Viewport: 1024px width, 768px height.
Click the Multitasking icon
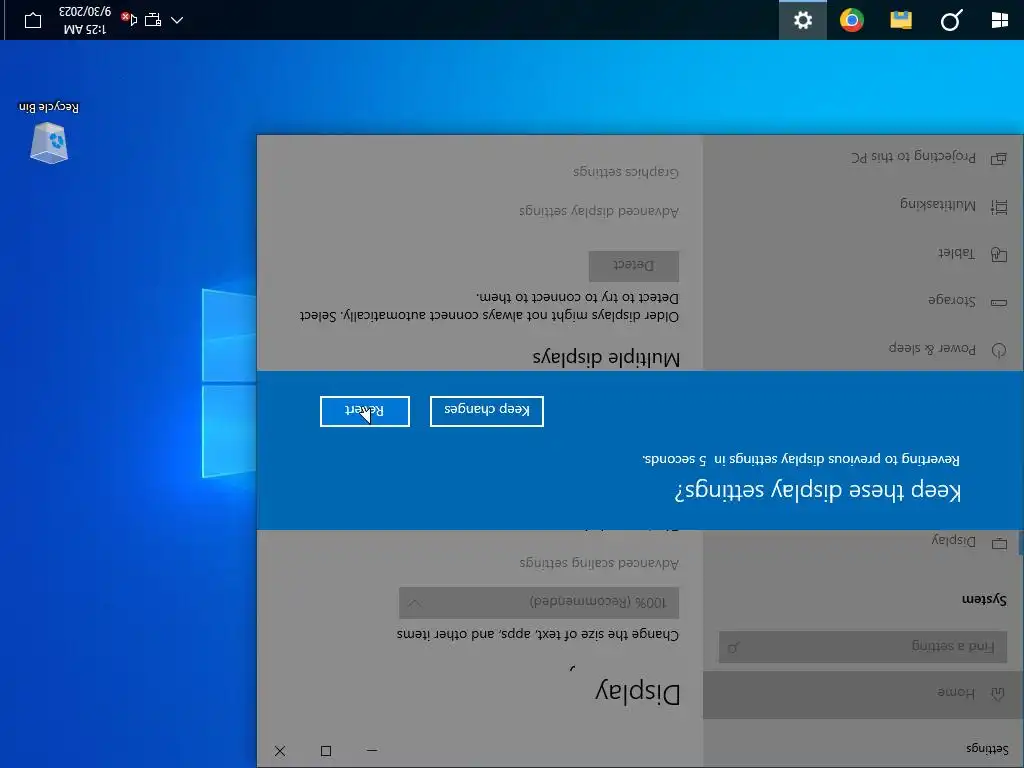point(999,207)
